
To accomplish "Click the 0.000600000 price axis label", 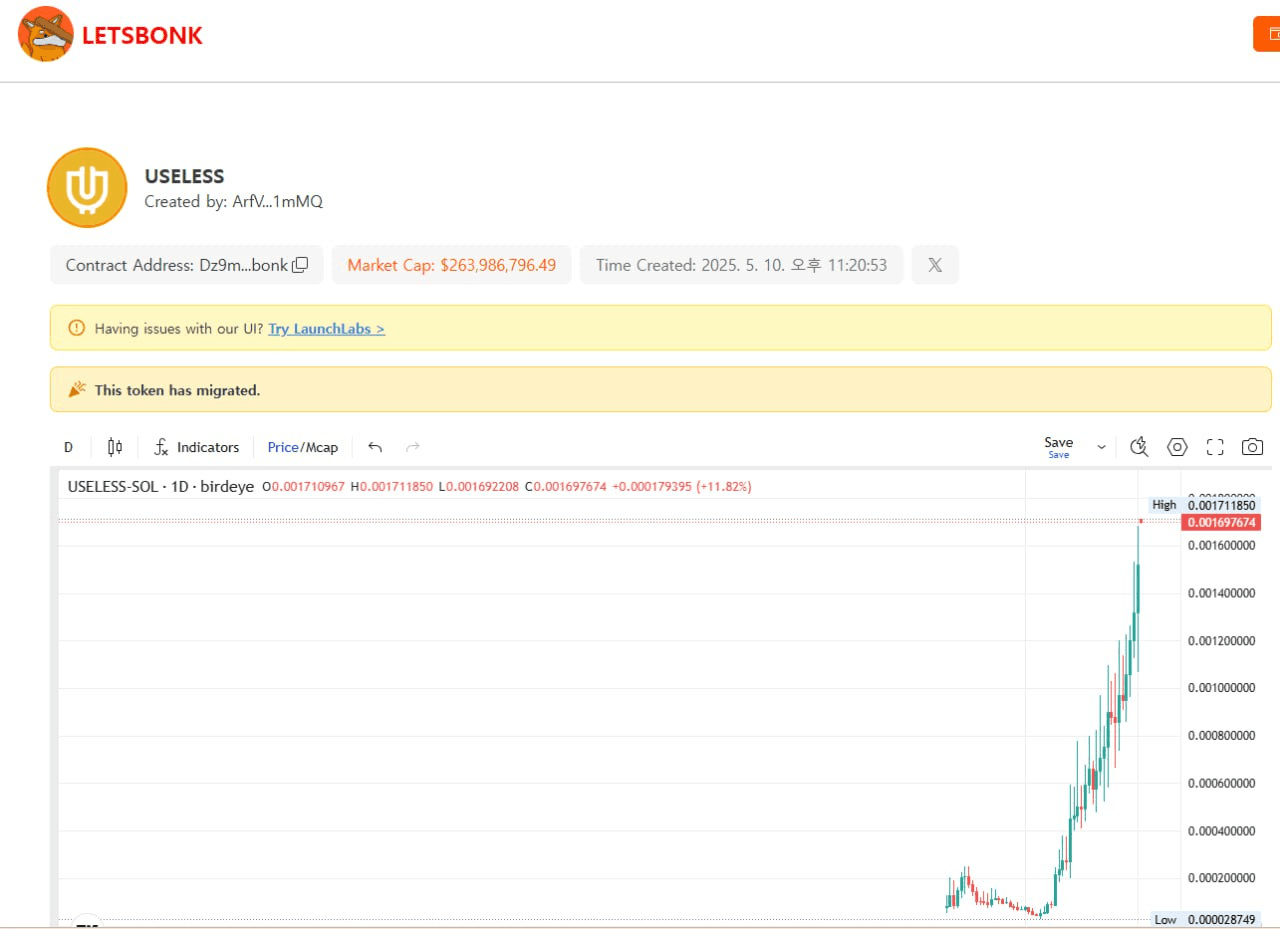I will [1221, 783].
